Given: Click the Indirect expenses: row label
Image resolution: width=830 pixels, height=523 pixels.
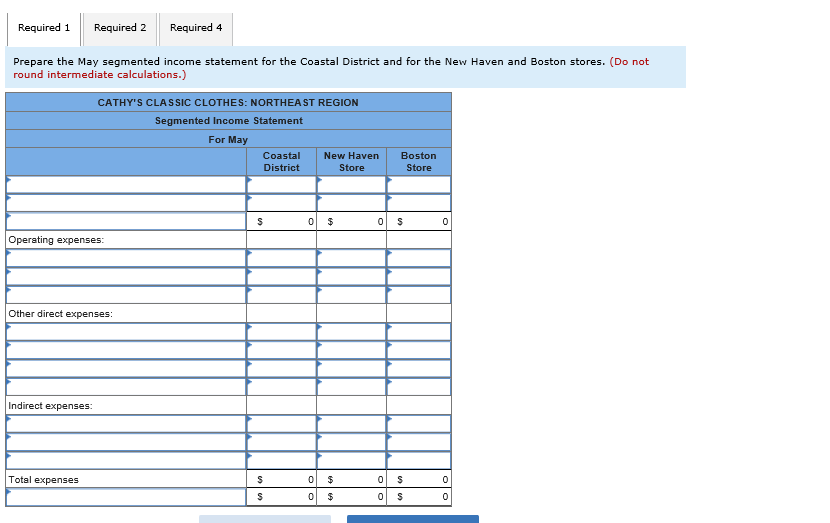Looking at the screenshot, I should tap(50, 406).
